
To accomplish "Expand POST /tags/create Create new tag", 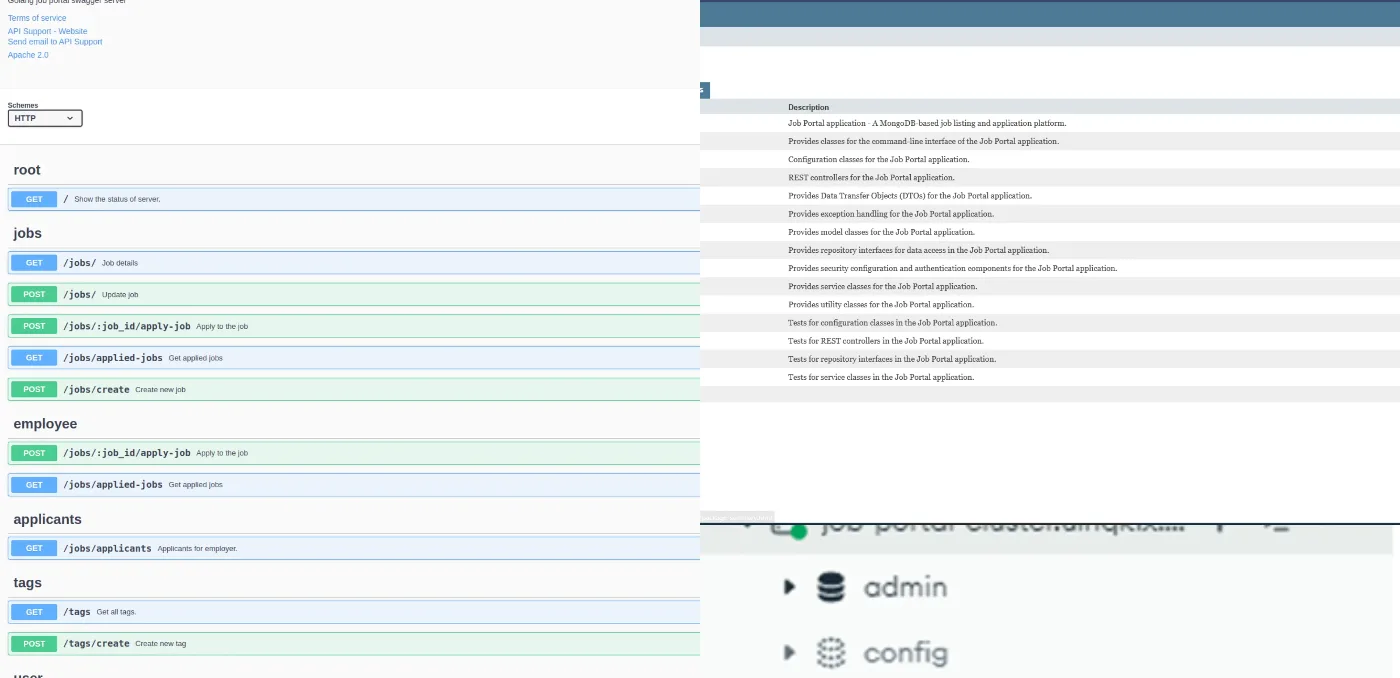I will pyautogui.click(x=354, y=644).
